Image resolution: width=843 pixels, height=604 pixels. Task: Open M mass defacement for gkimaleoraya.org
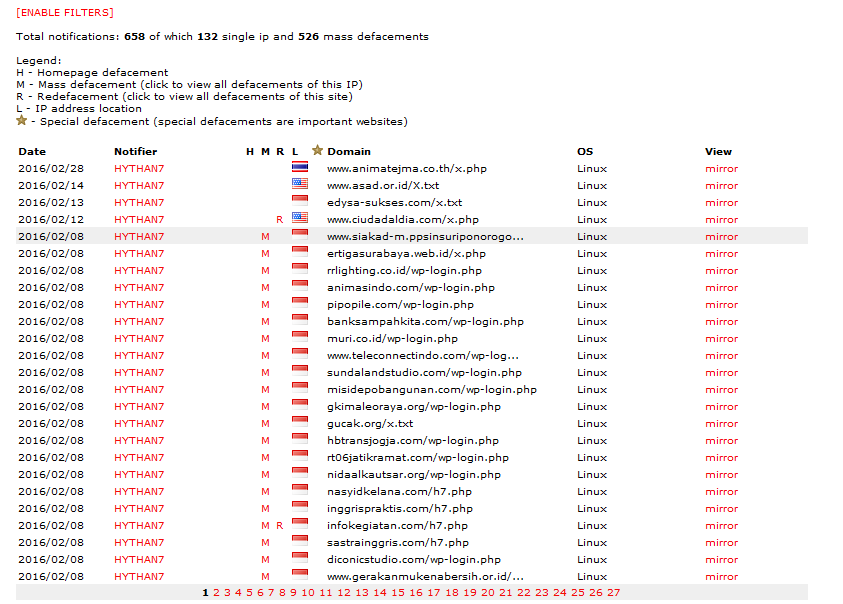click(x=265, y=407)
